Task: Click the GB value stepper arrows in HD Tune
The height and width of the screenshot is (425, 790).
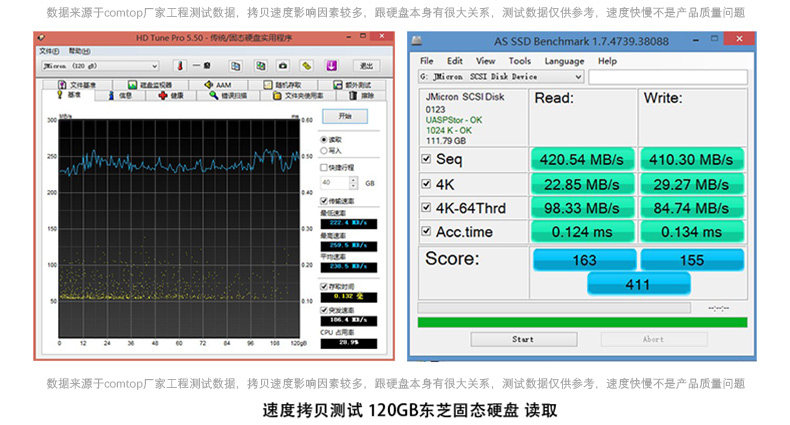Action: coord(353,183)
